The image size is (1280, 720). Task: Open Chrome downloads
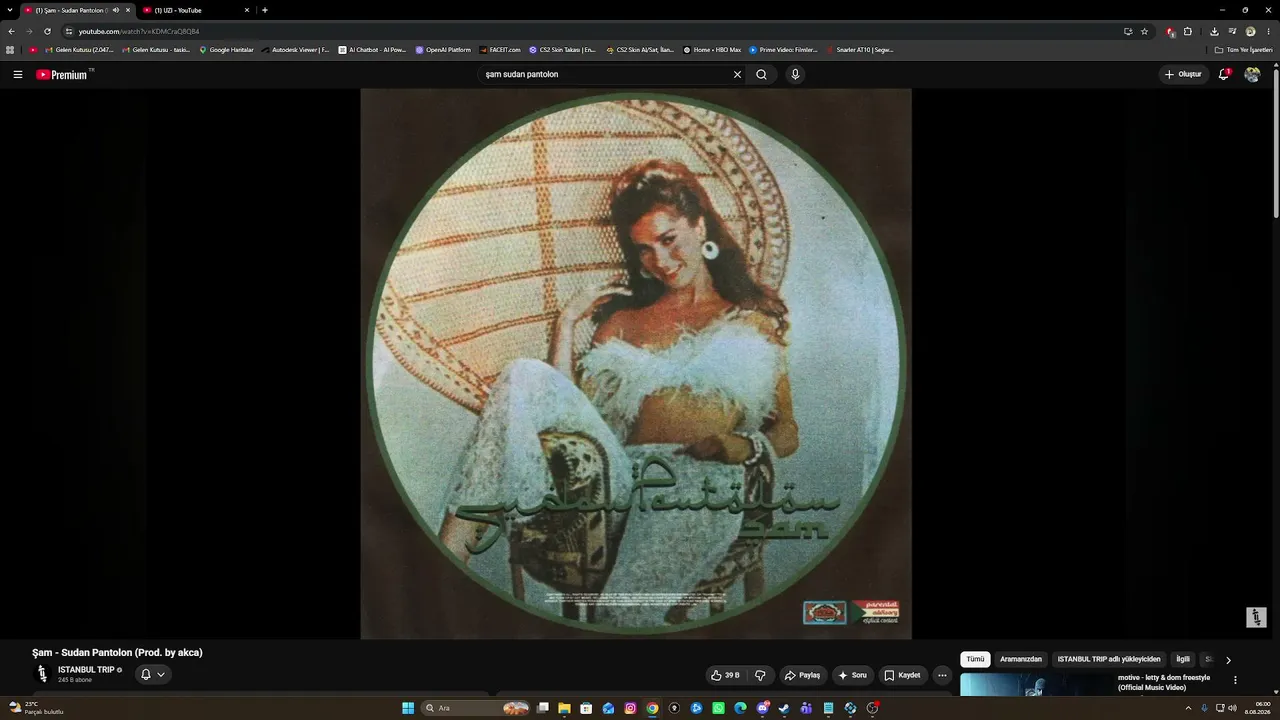click(1214, 31)
